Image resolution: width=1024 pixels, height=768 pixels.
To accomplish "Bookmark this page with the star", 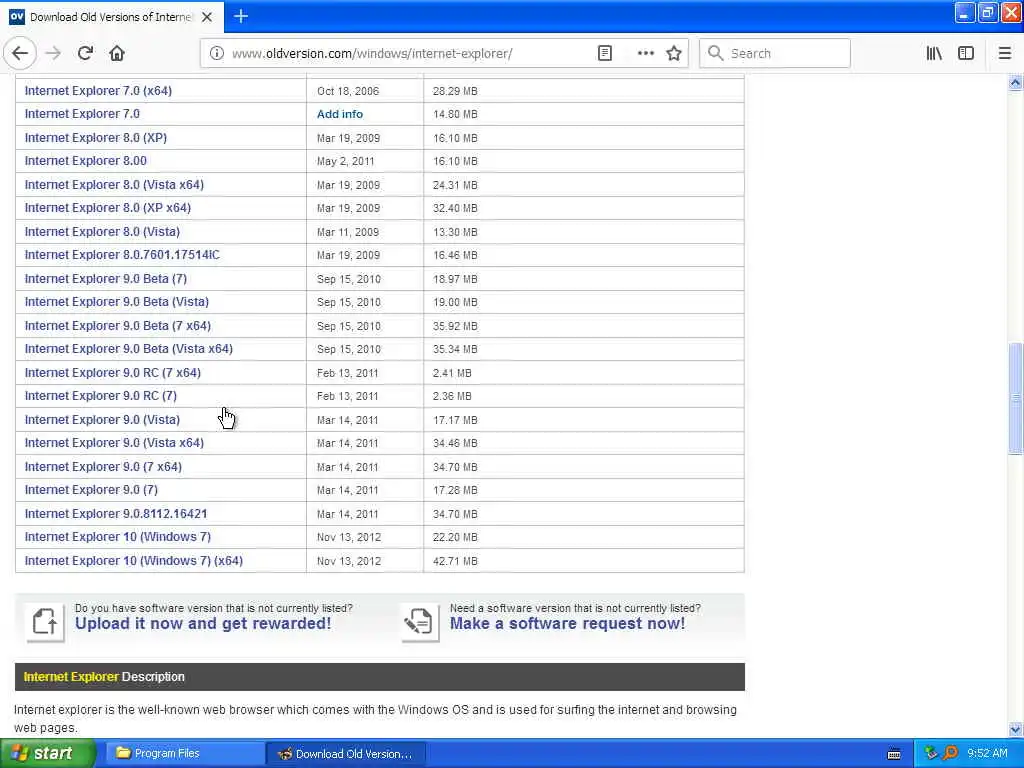I will pos(674,54).
